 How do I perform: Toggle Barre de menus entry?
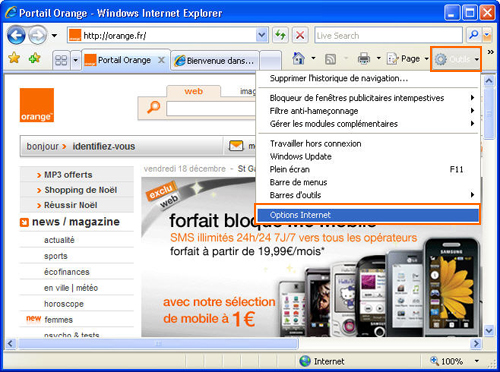(368, 182)
